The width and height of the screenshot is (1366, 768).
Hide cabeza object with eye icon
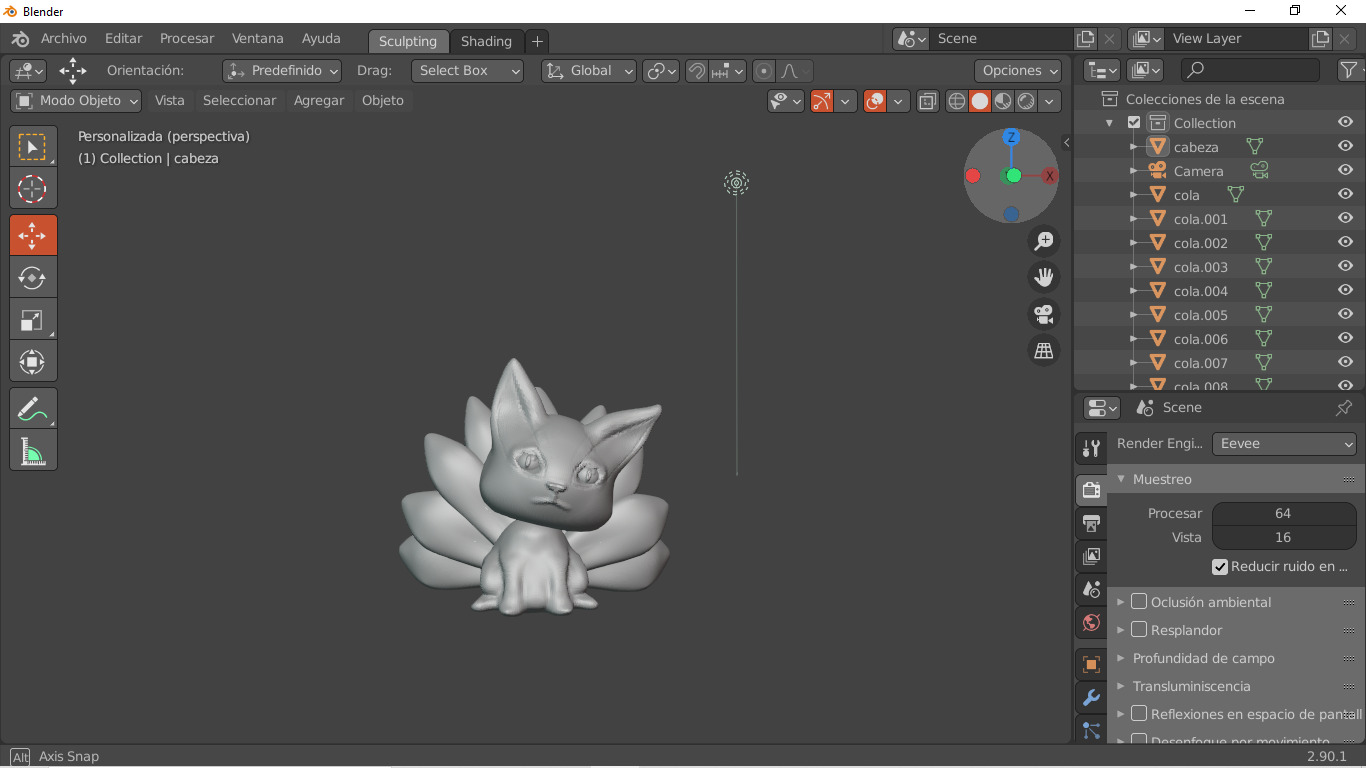pyautogui.click(x=1345, y=147)
